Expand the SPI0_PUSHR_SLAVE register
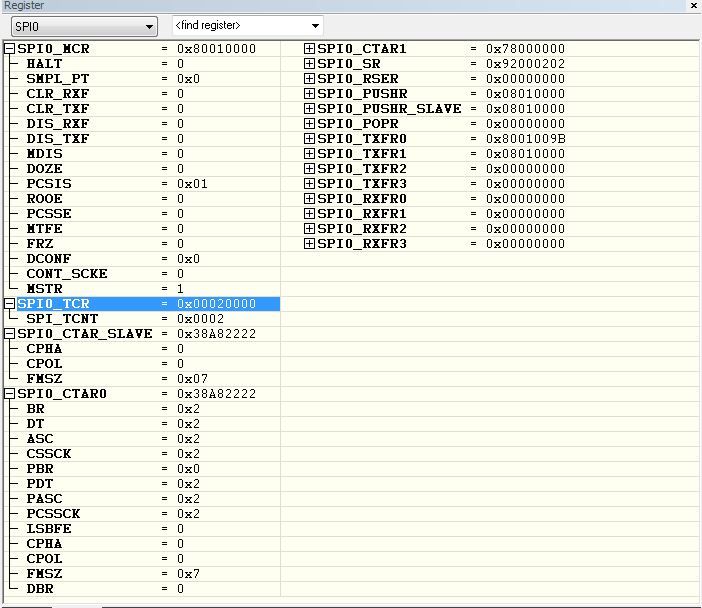Viewport: 702px width, 608px height. click(x=309, y=109)
